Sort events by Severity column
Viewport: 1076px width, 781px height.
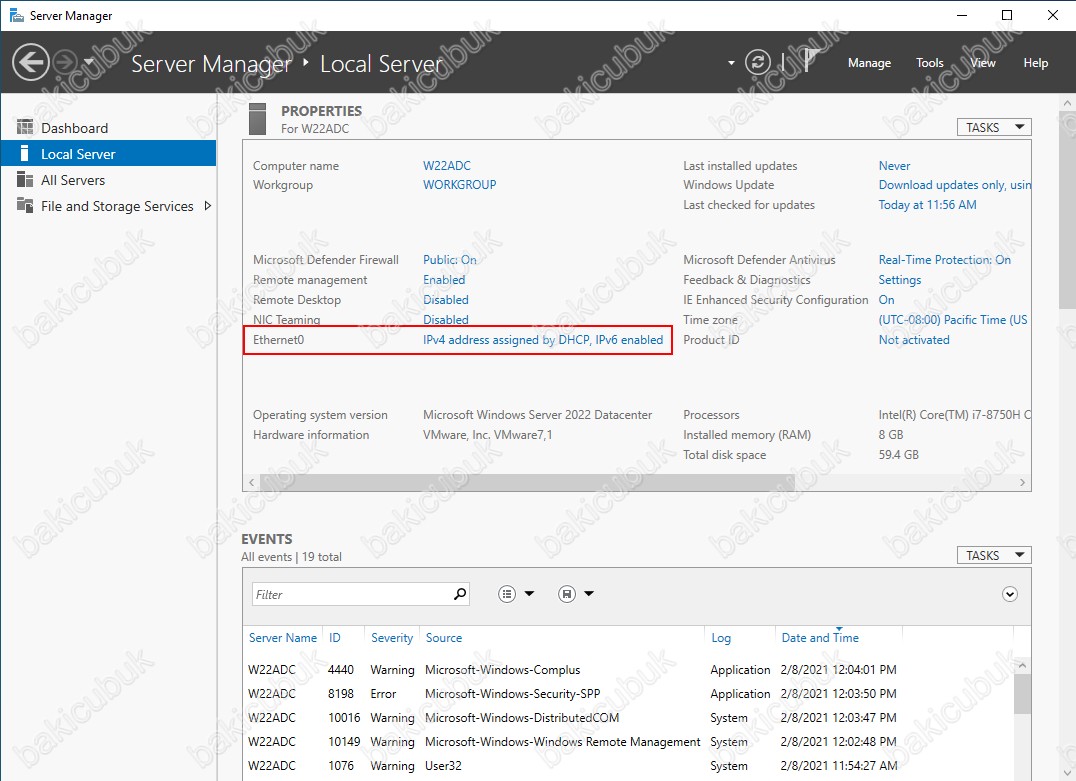[x=392, y=638]
